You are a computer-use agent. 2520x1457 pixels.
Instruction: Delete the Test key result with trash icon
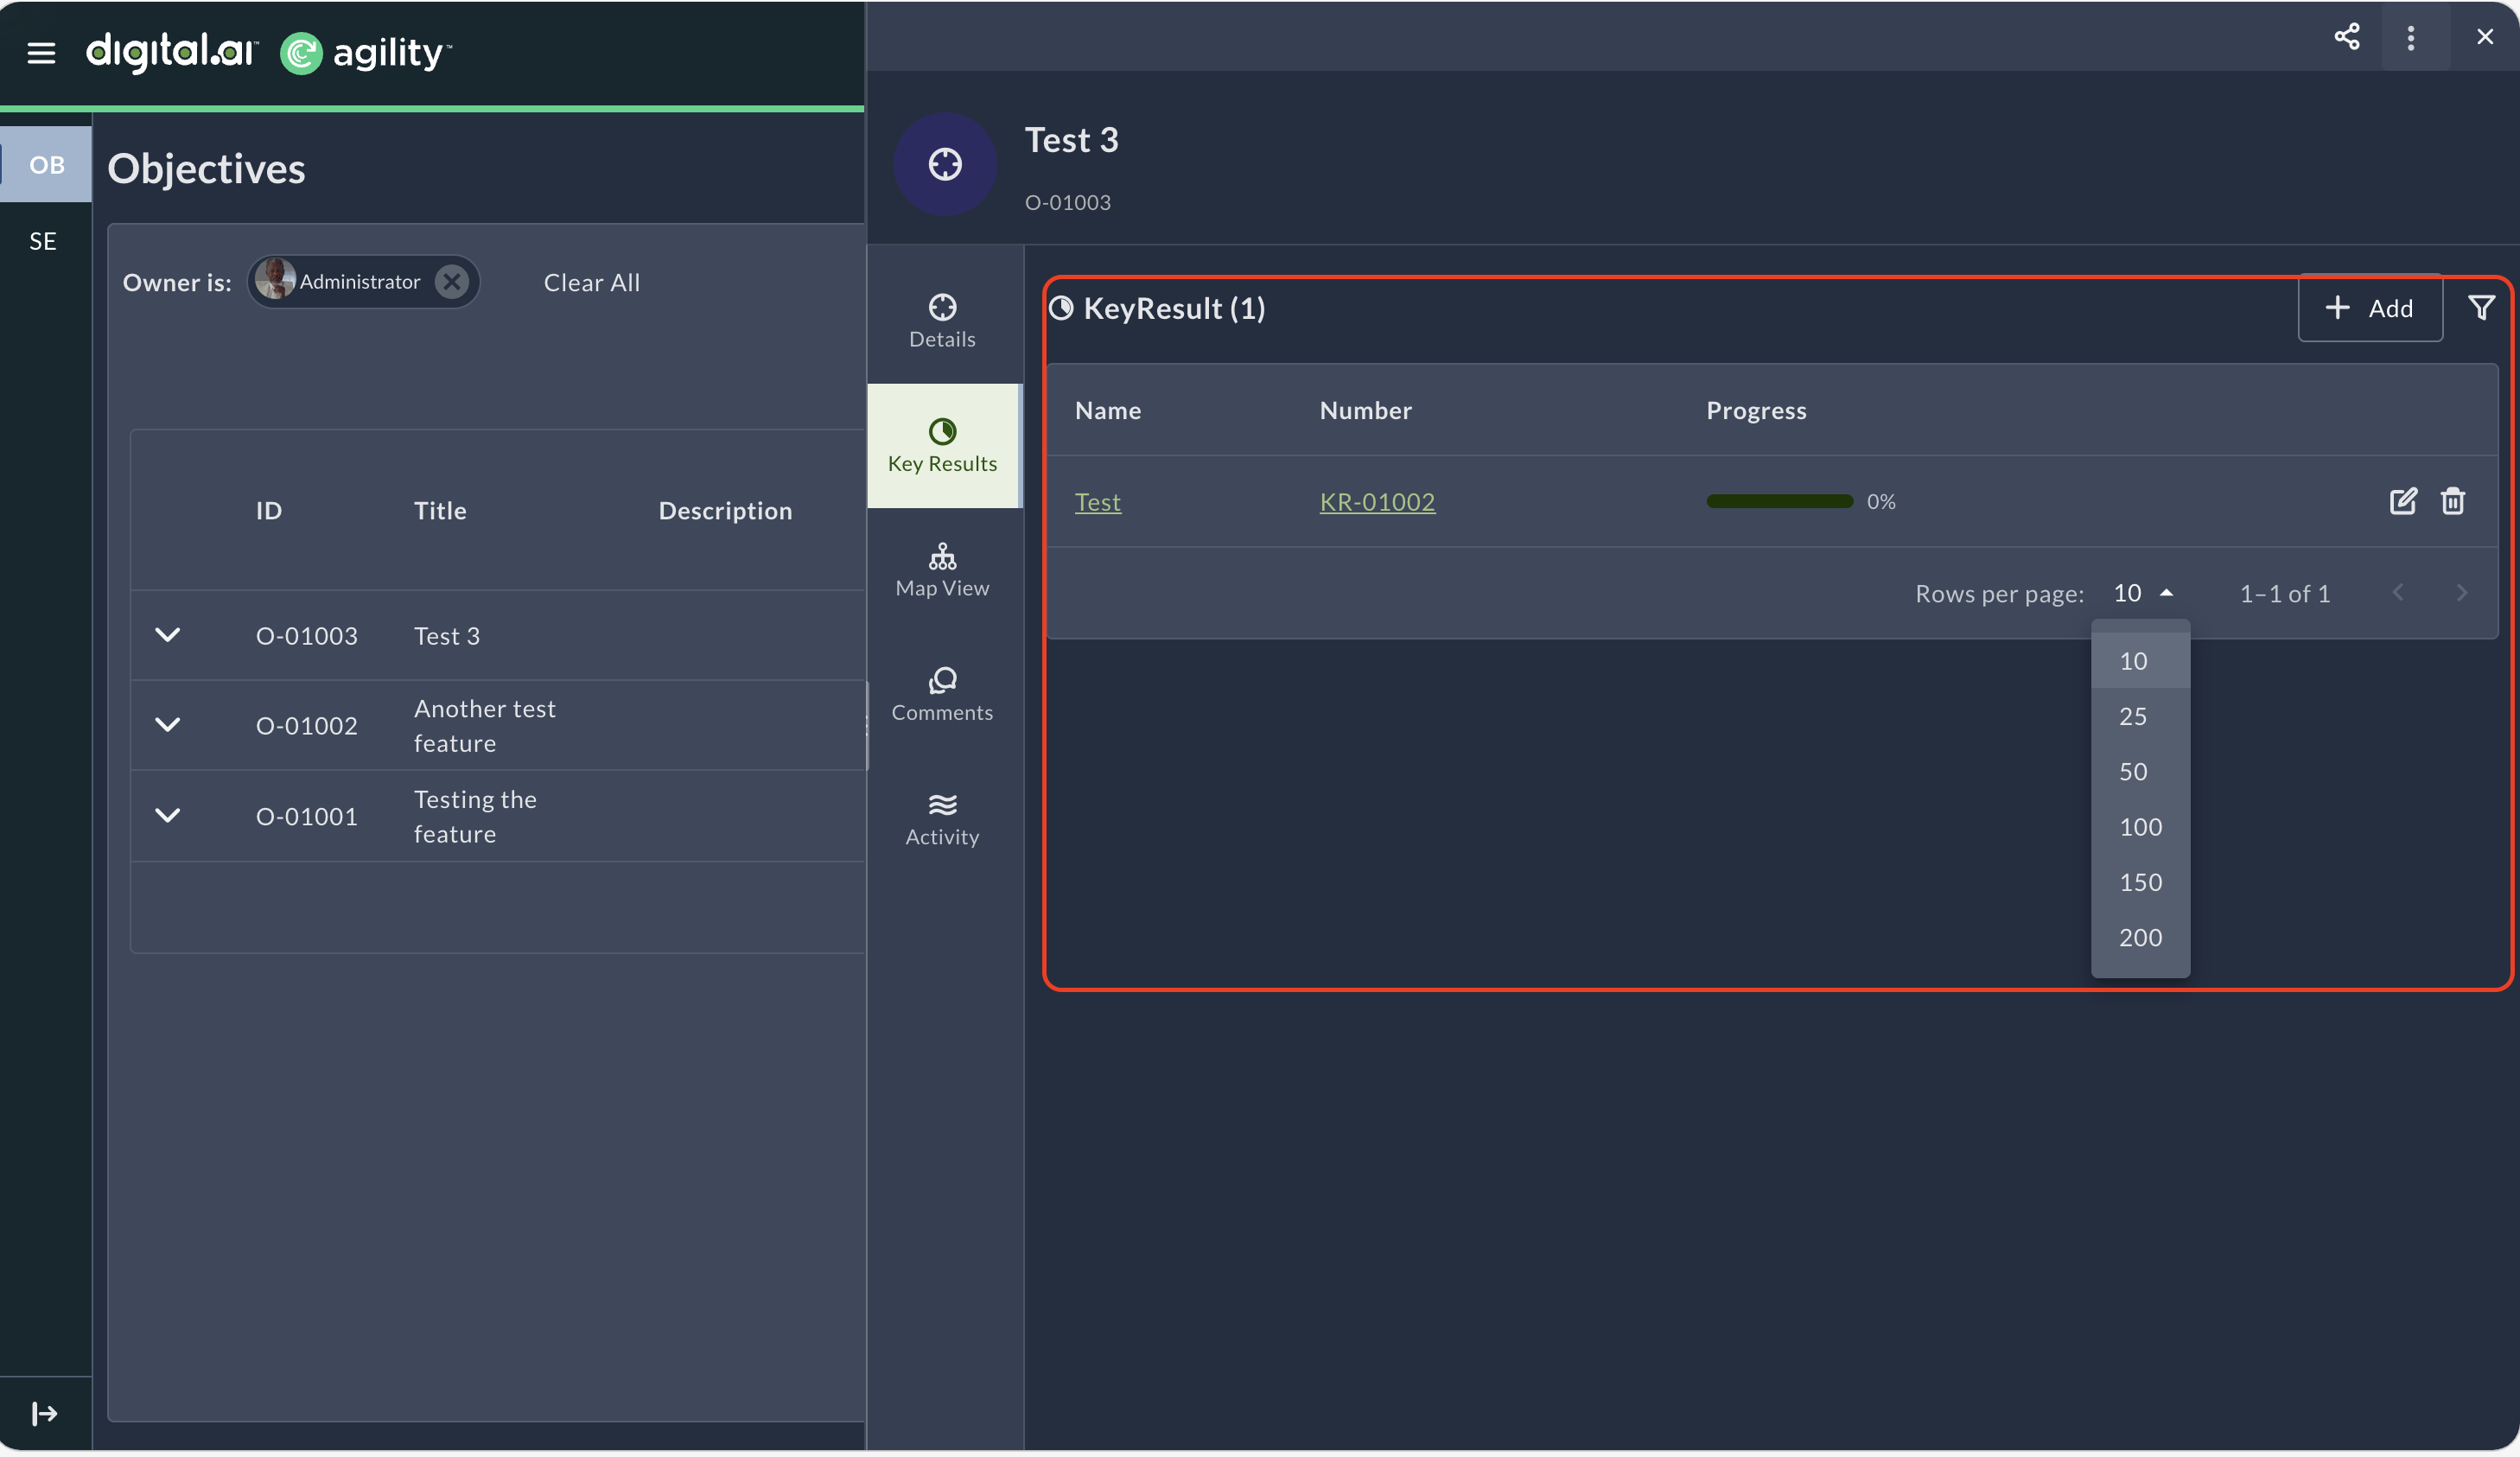(x=2453, y=501)
